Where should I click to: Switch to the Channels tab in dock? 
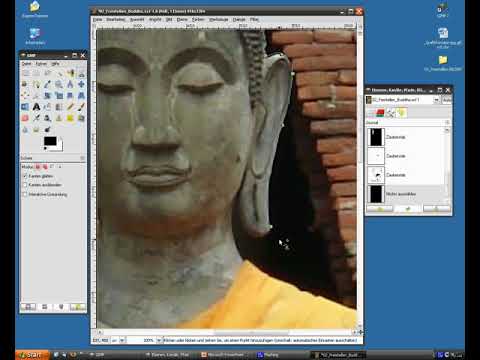tap(380, 113)
